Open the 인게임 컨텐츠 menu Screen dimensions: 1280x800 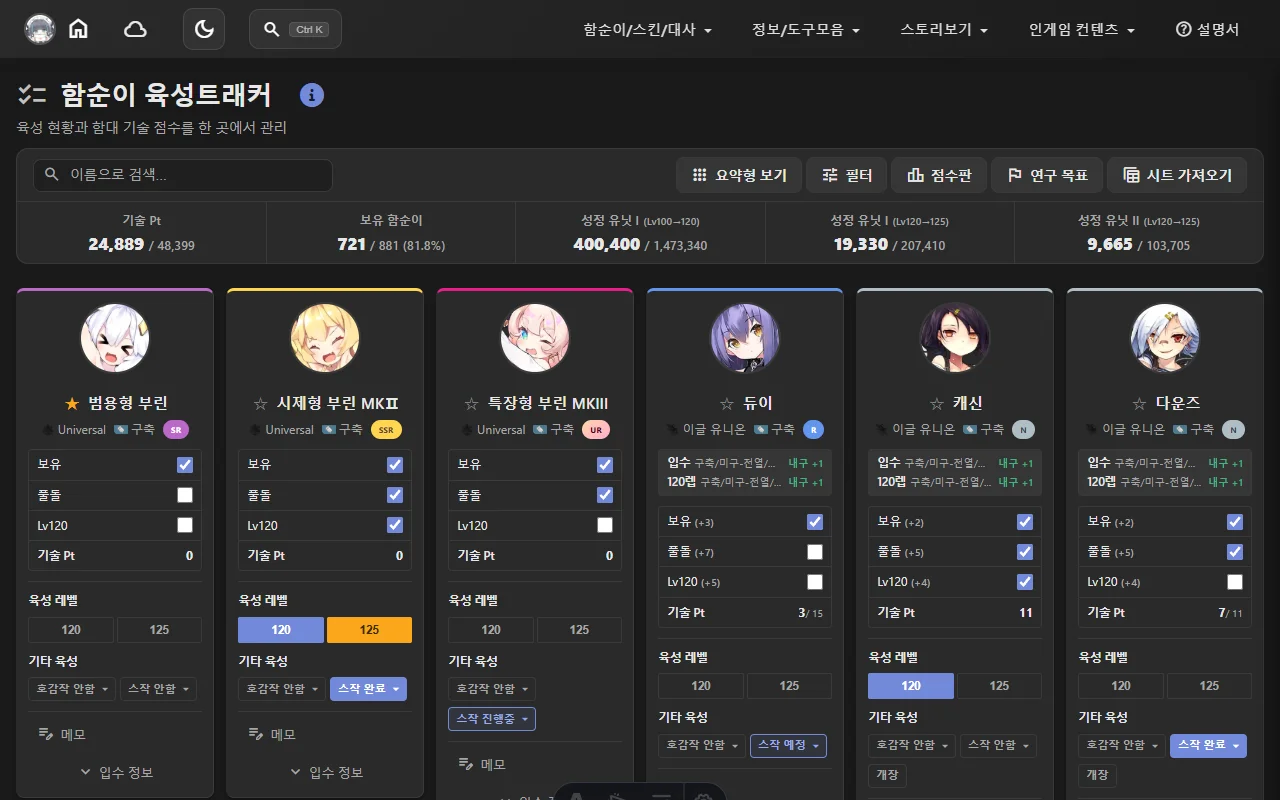(1082, 30)
